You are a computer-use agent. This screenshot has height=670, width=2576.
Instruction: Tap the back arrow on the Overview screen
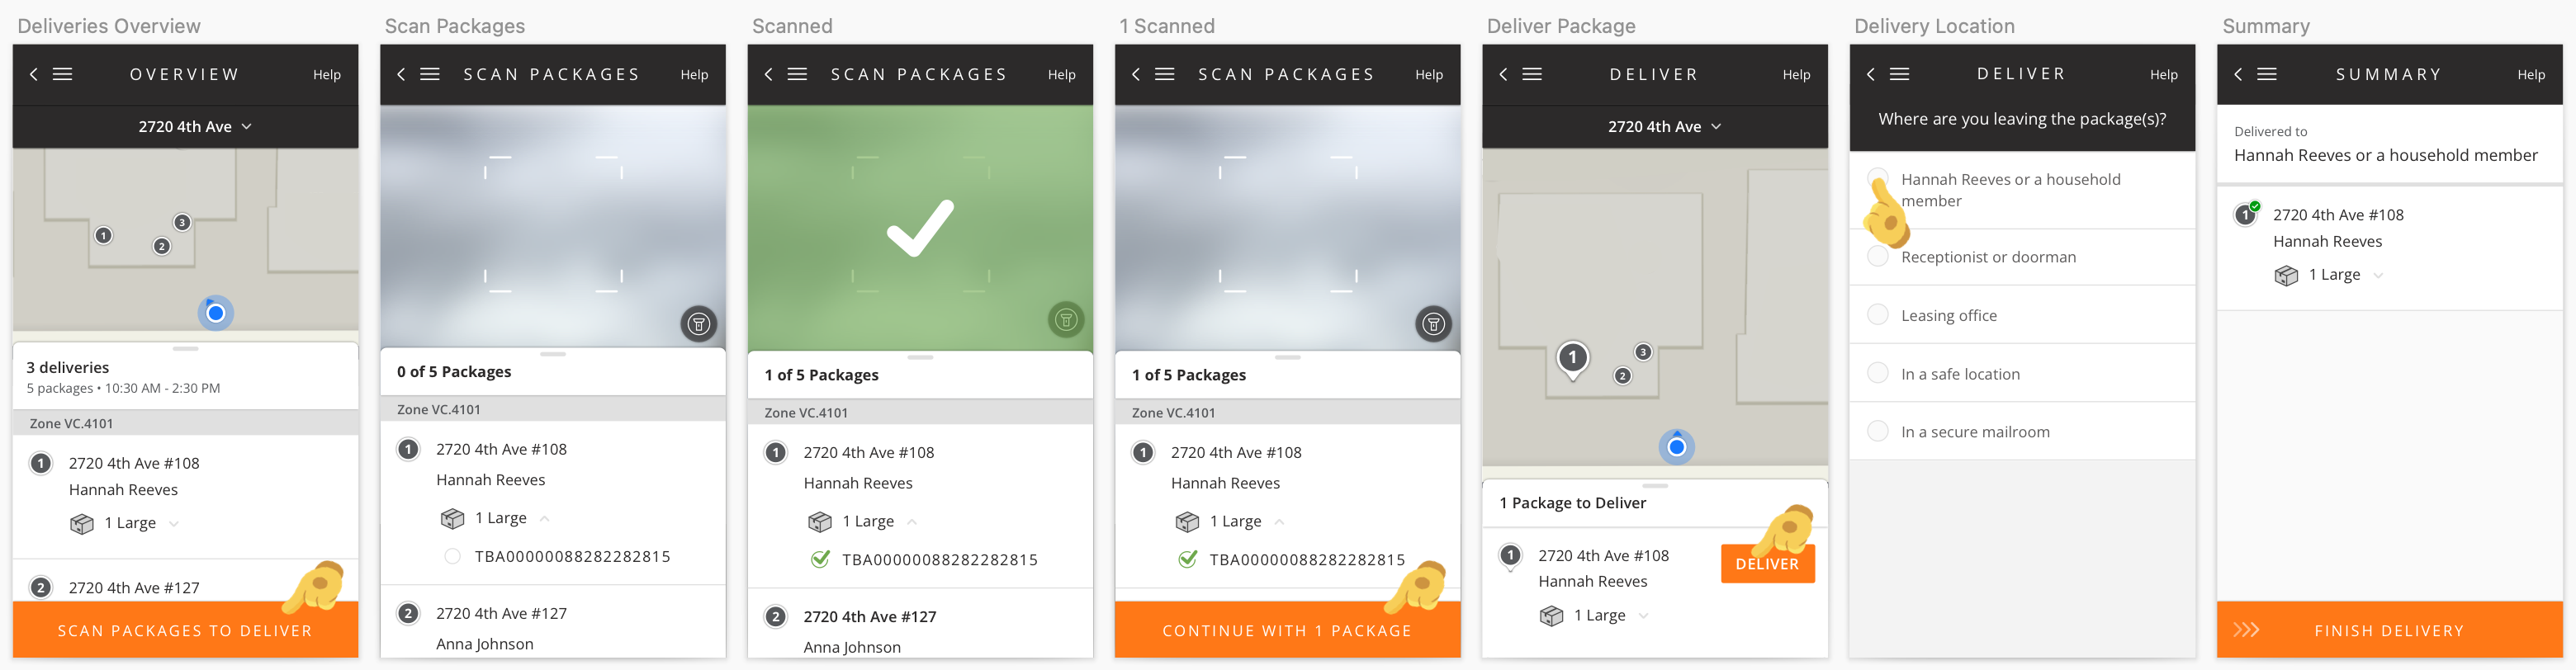[x=34, y=74]
